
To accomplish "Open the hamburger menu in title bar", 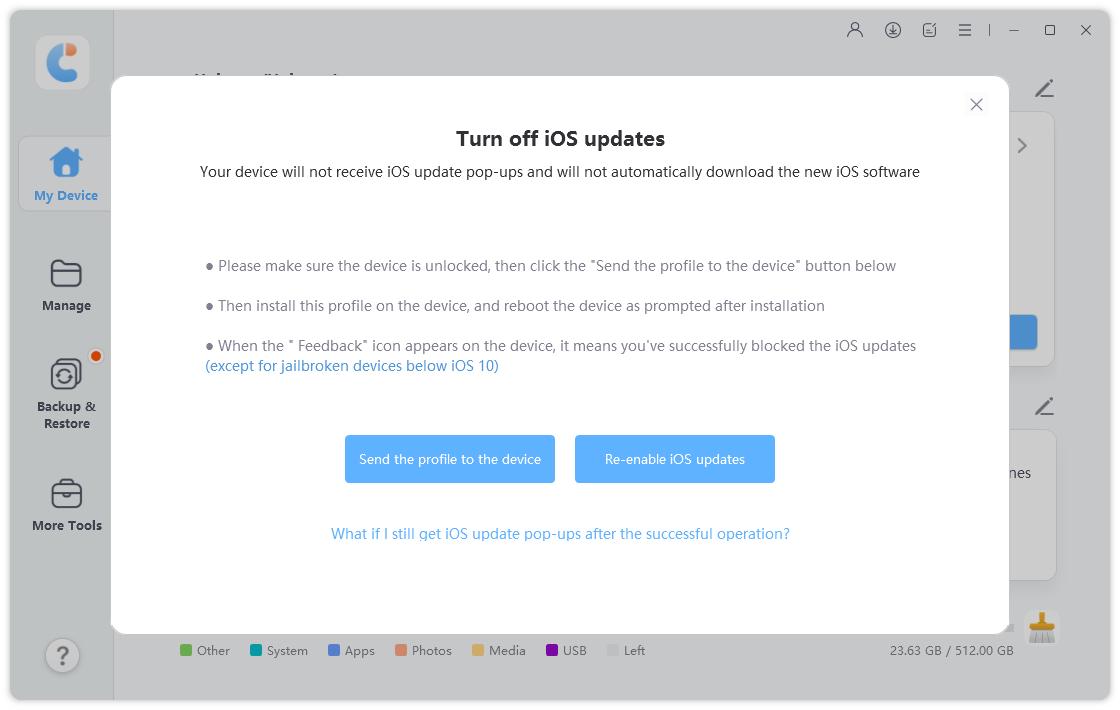I will point(965,30).
